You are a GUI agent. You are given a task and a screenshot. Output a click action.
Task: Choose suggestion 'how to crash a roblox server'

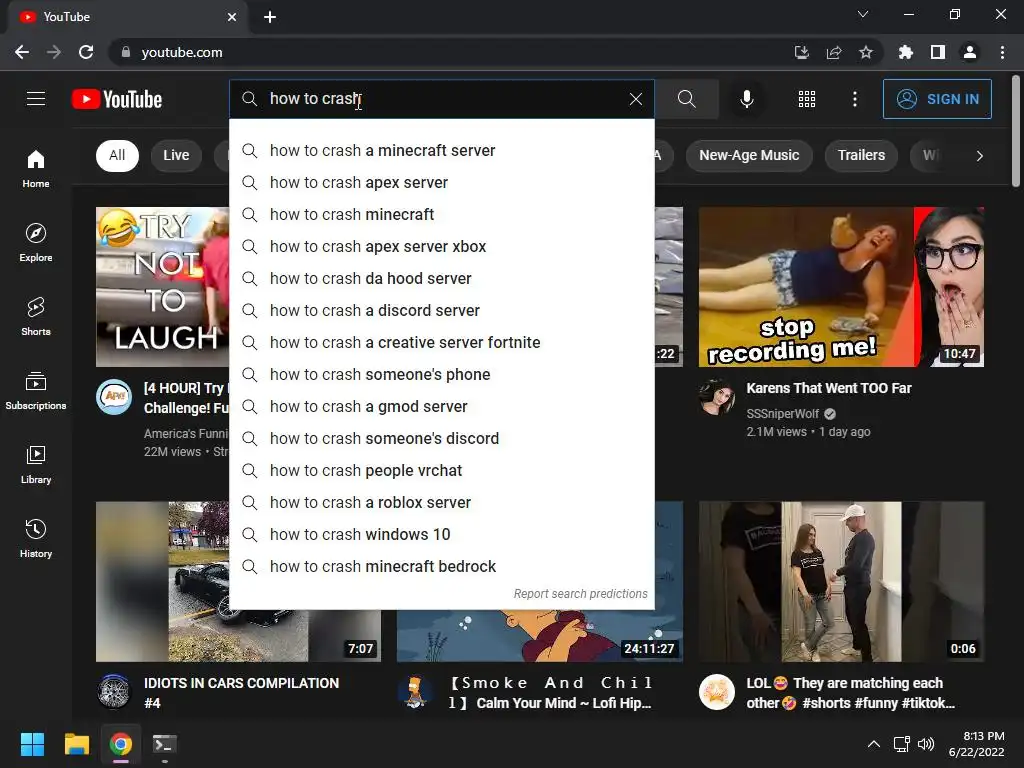[441, 502]
